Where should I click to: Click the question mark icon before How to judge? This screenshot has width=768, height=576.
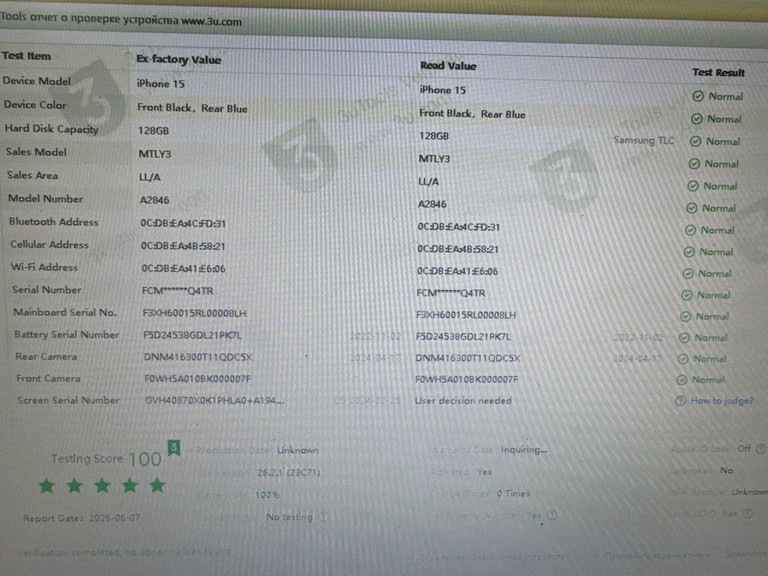[680, 401]
